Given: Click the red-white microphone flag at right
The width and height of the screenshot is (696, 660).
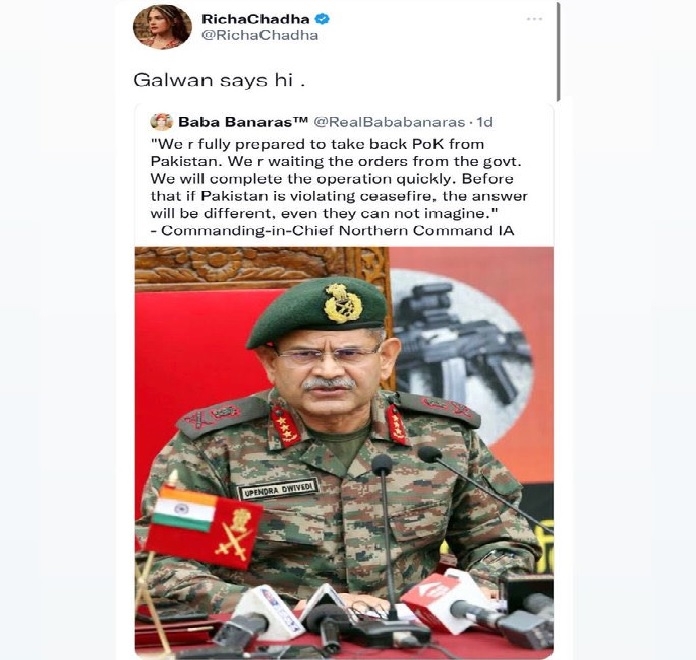Looking at the screenshot, I should pos(444,601).
